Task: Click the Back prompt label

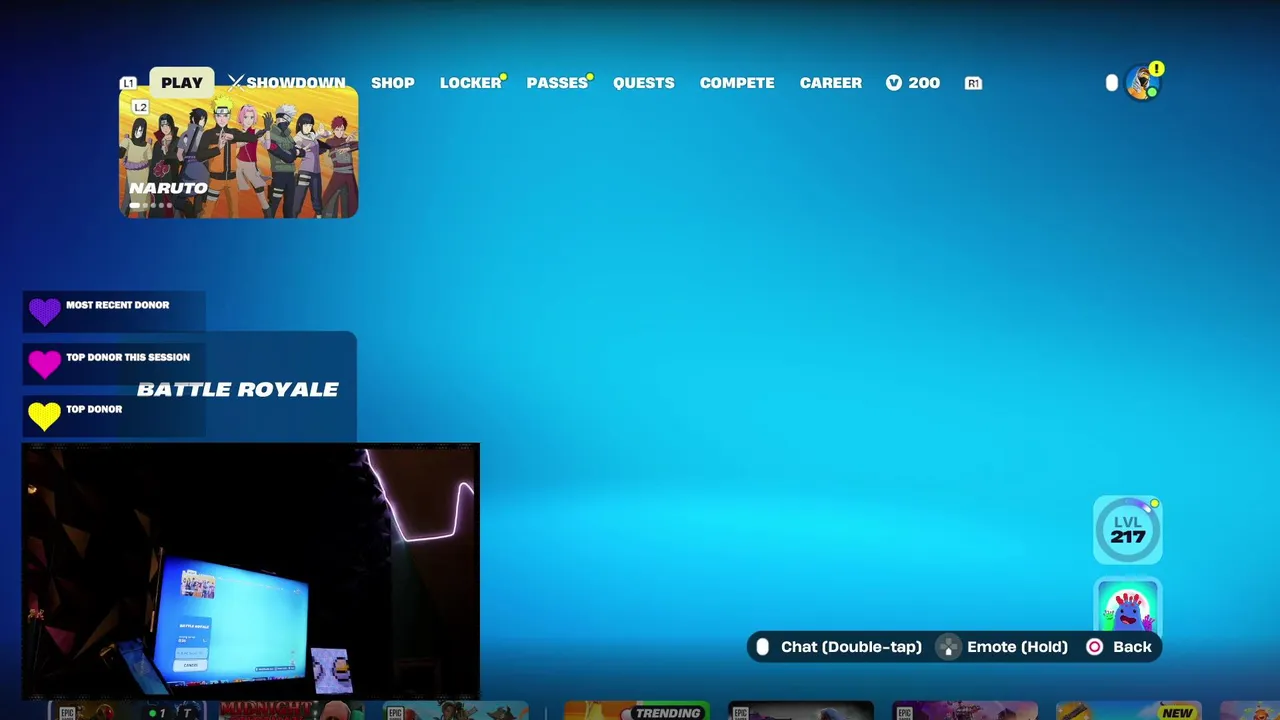Action: pyautogui.click(x=1132, y=647)
